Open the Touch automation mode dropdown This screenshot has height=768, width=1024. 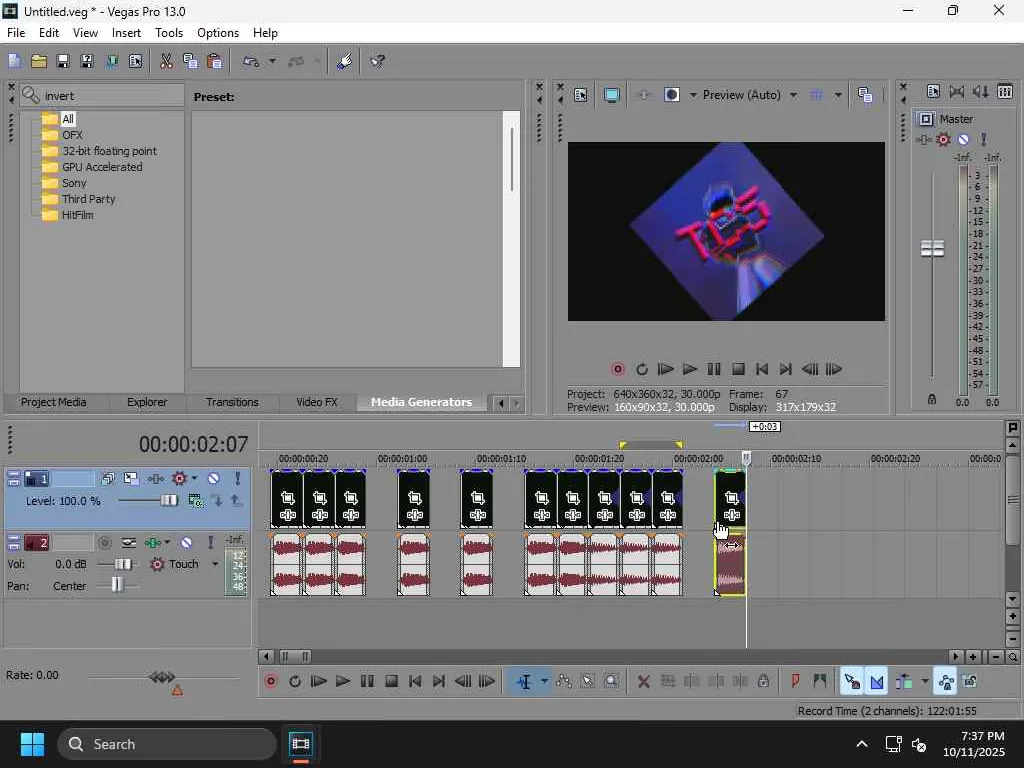[215, 564]
